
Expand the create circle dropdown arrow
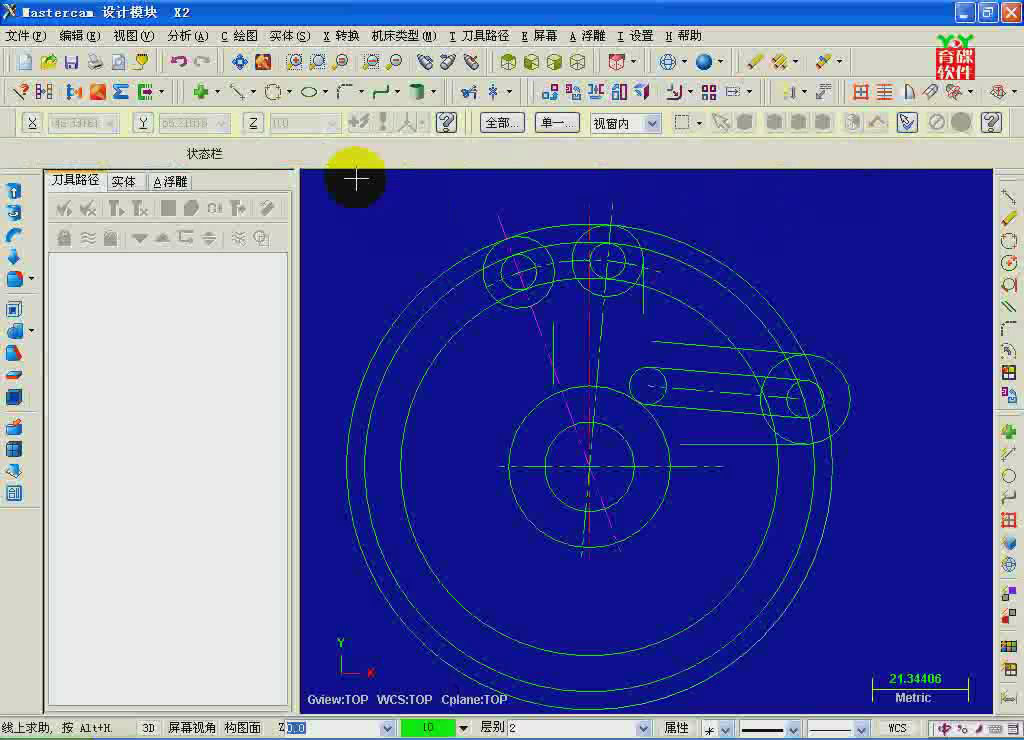(x=289, y=92)
